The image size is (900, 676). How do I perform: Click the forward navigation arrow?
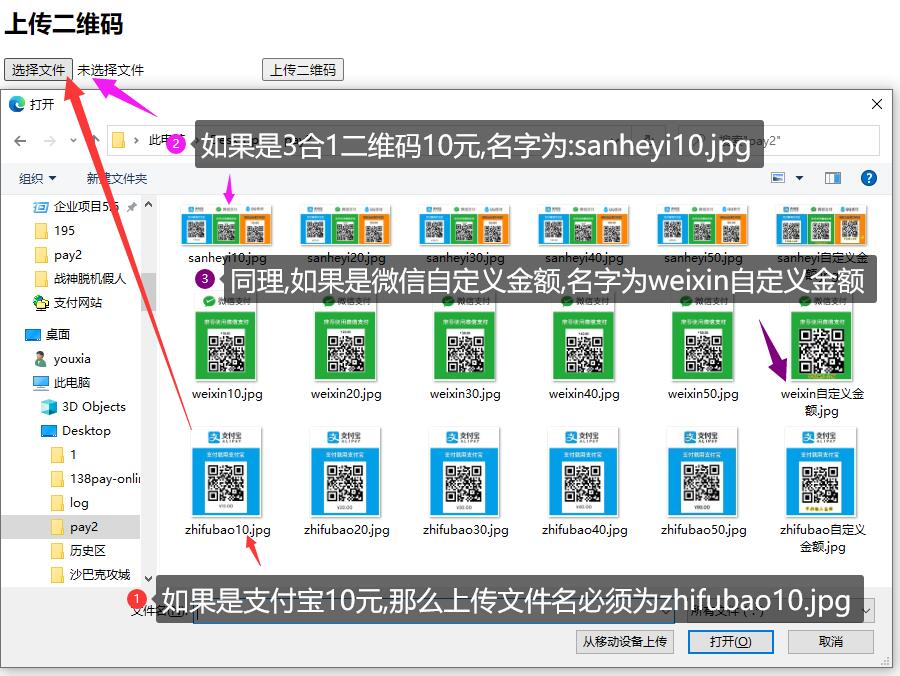tap(50, 141)
